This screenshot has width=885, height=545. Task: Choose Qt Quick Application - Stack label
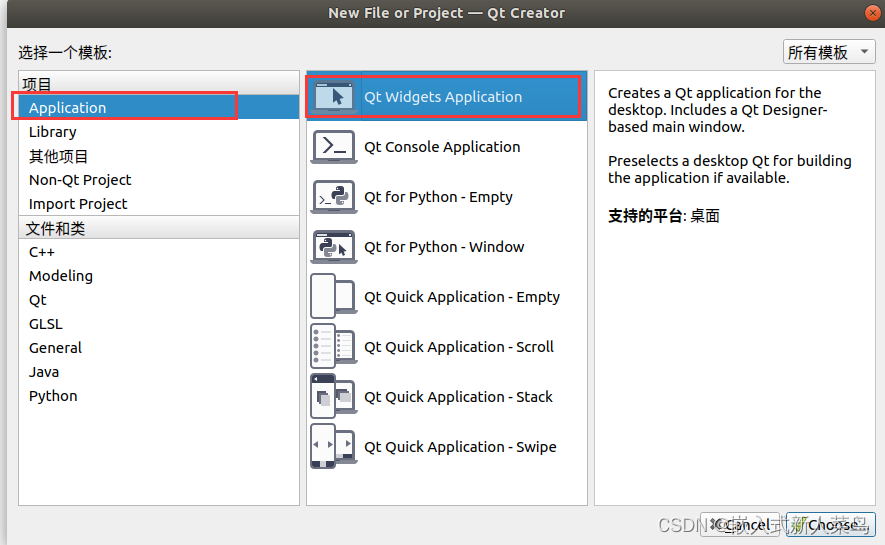click(x=458, y=397)
